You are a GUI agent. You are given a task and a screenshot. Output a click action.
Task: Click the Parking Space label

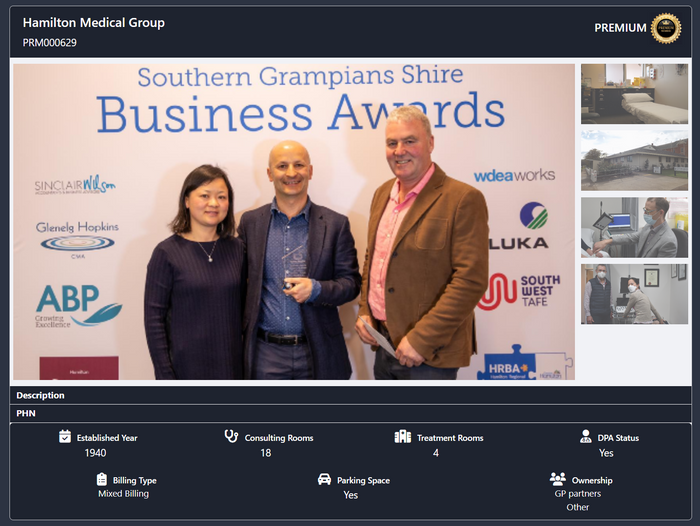pyautogui.click(x=363, y=480)
